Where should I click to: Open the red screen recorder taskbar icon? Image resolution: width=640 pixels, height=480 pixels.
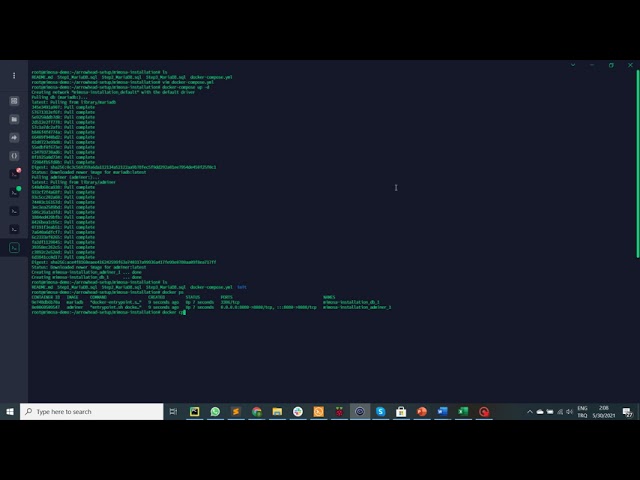tap(484, 411)
